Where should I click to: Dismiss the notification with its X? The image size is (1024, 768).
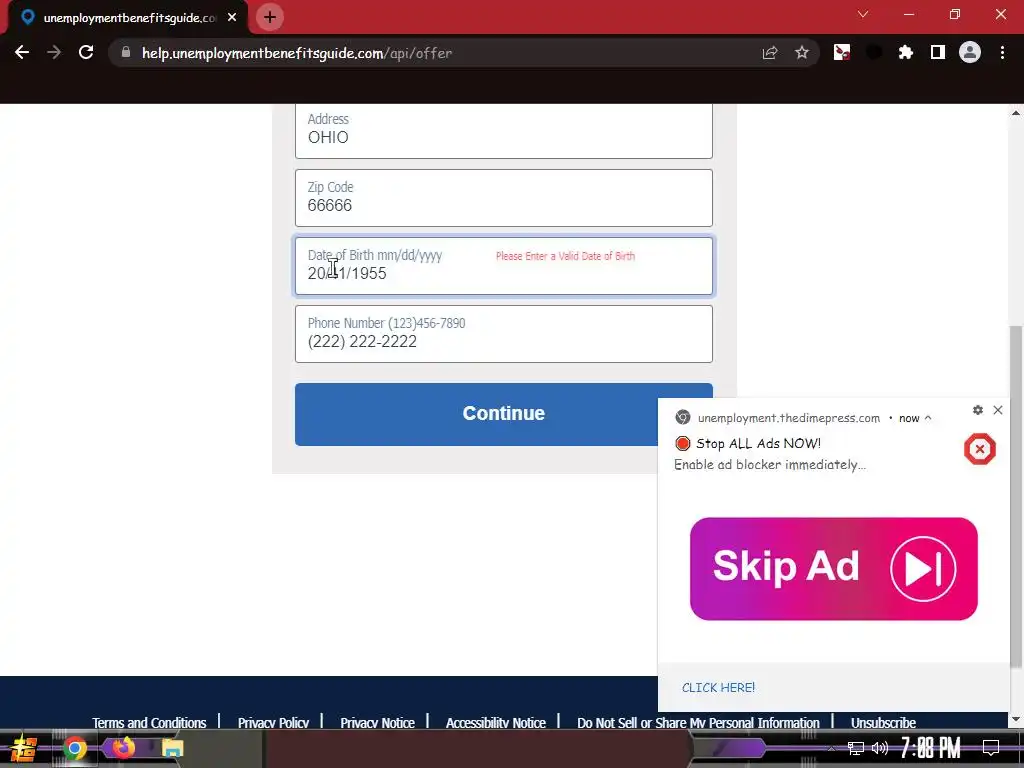coord(998,410)
